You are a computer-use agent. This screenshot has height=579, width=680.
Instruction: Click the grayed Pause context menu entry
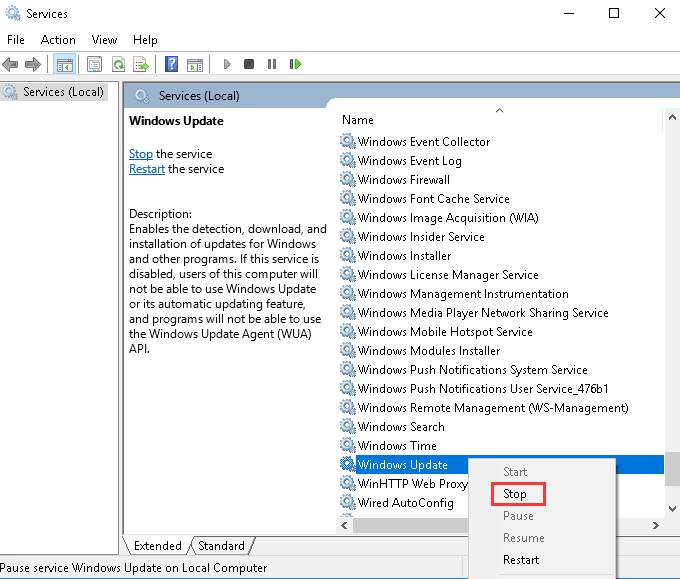518,516
